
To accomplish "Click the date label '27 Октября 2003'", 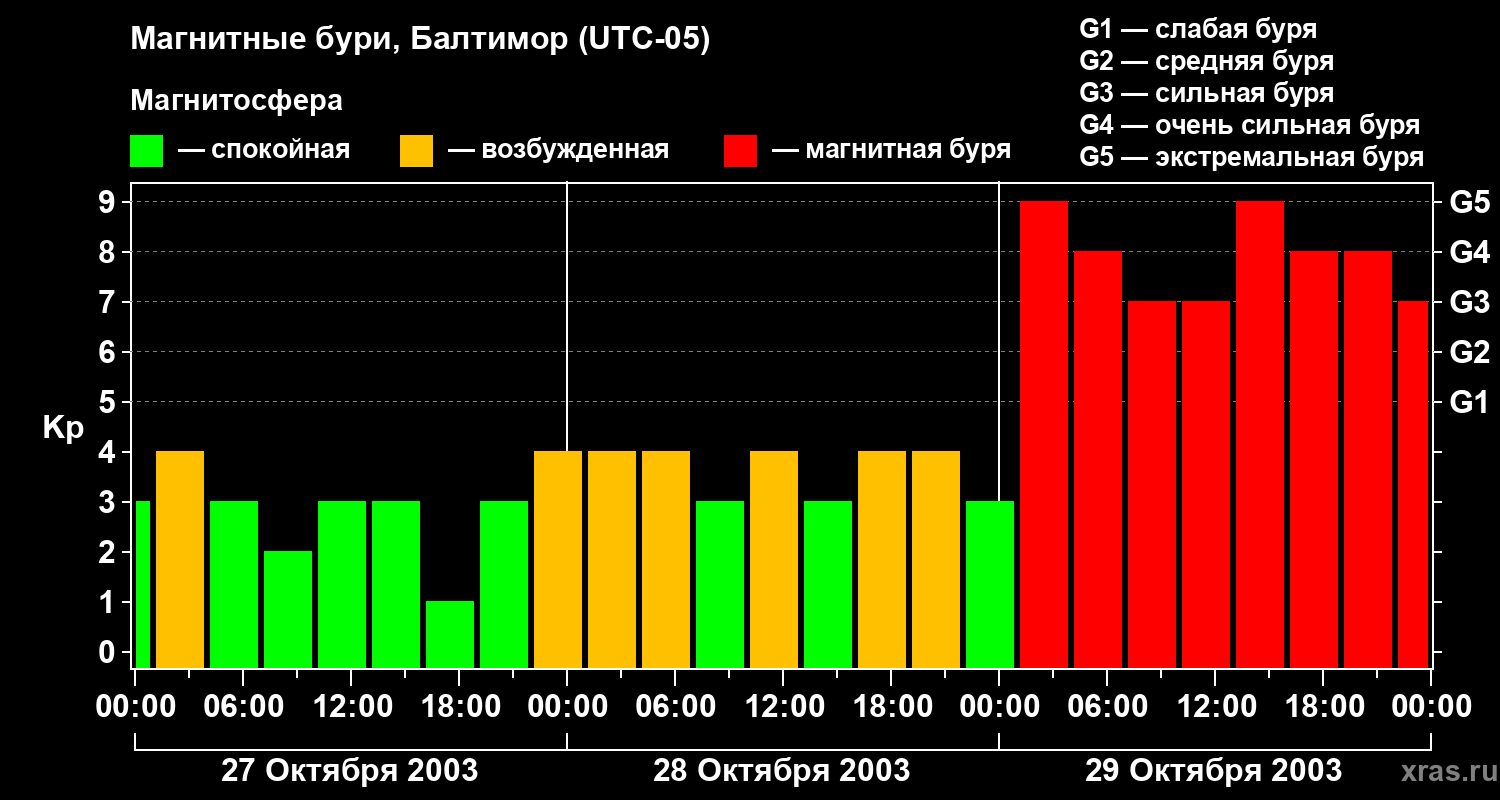I will (349, 771).
